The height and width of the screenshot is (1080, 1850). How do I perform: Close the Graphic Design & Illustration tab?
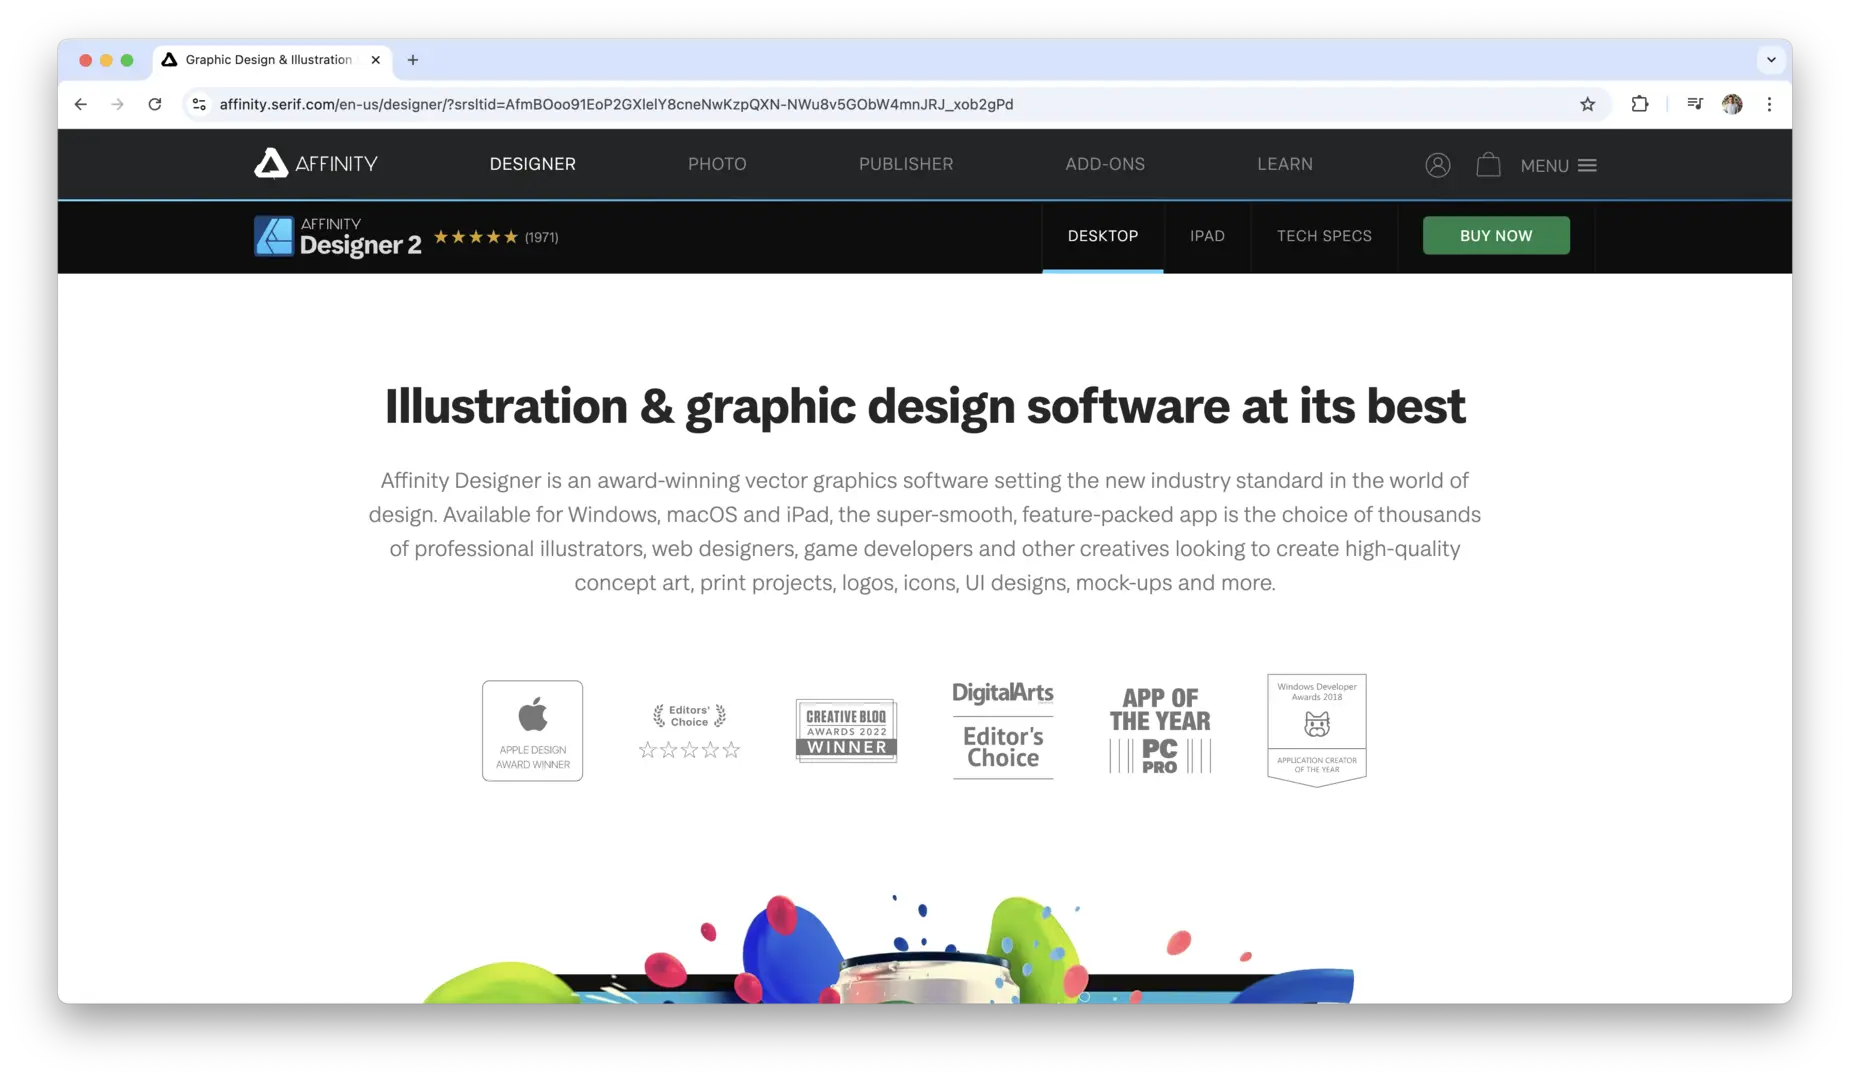click(x=376, y=60)
